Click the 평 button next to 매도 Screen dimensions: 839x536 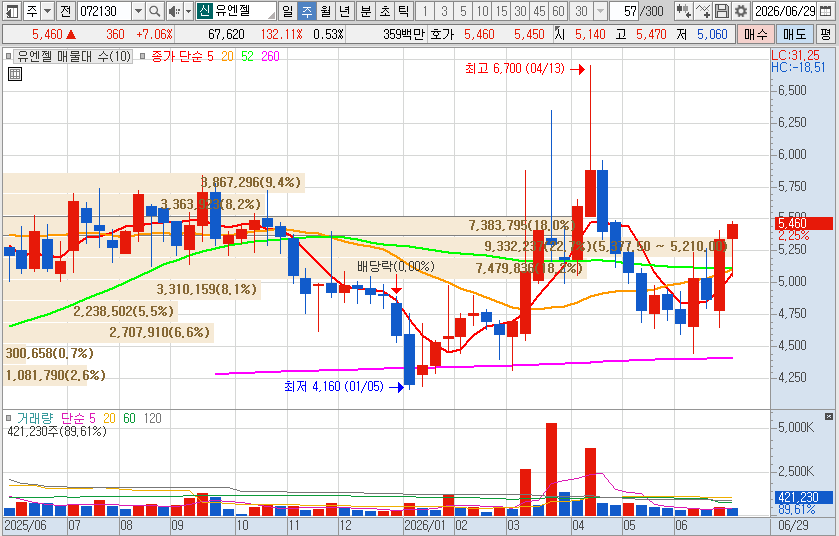825,35
